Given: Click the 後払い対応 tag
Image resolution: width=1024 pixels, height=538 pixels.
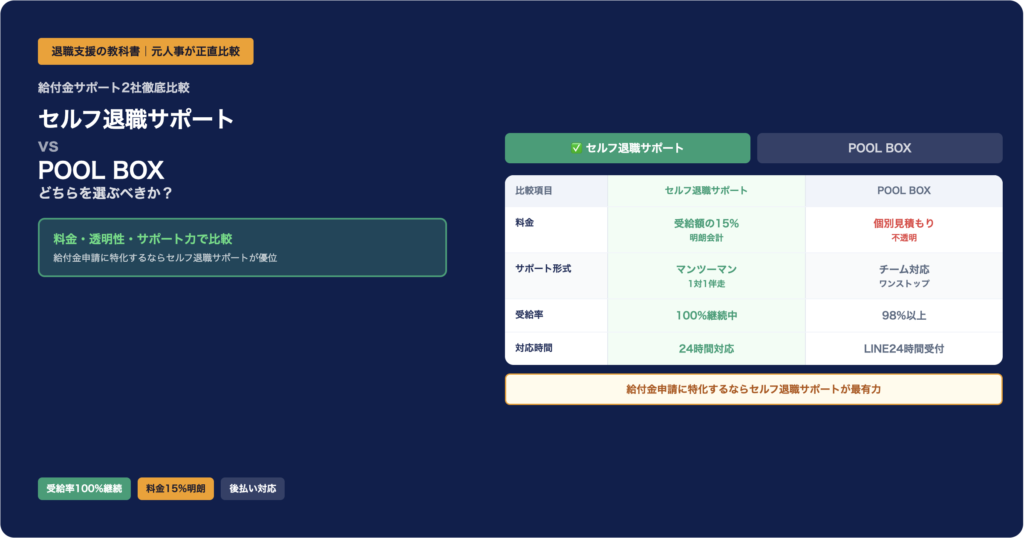Looking at the screenshot, I should [252, 489].
